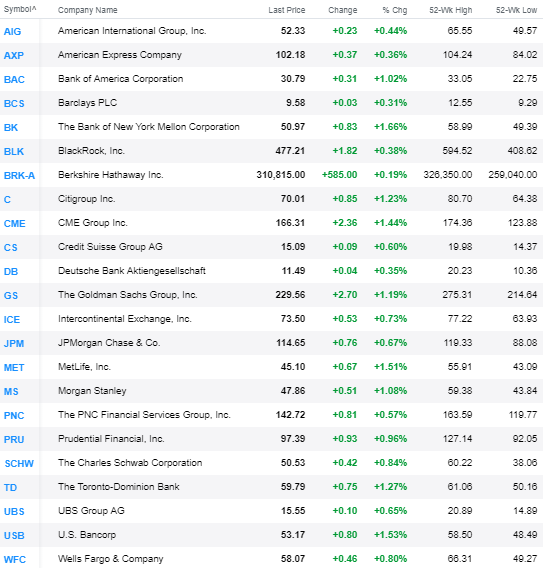
Task: Sort by the Company Name column header
Action: coord(88,10)
